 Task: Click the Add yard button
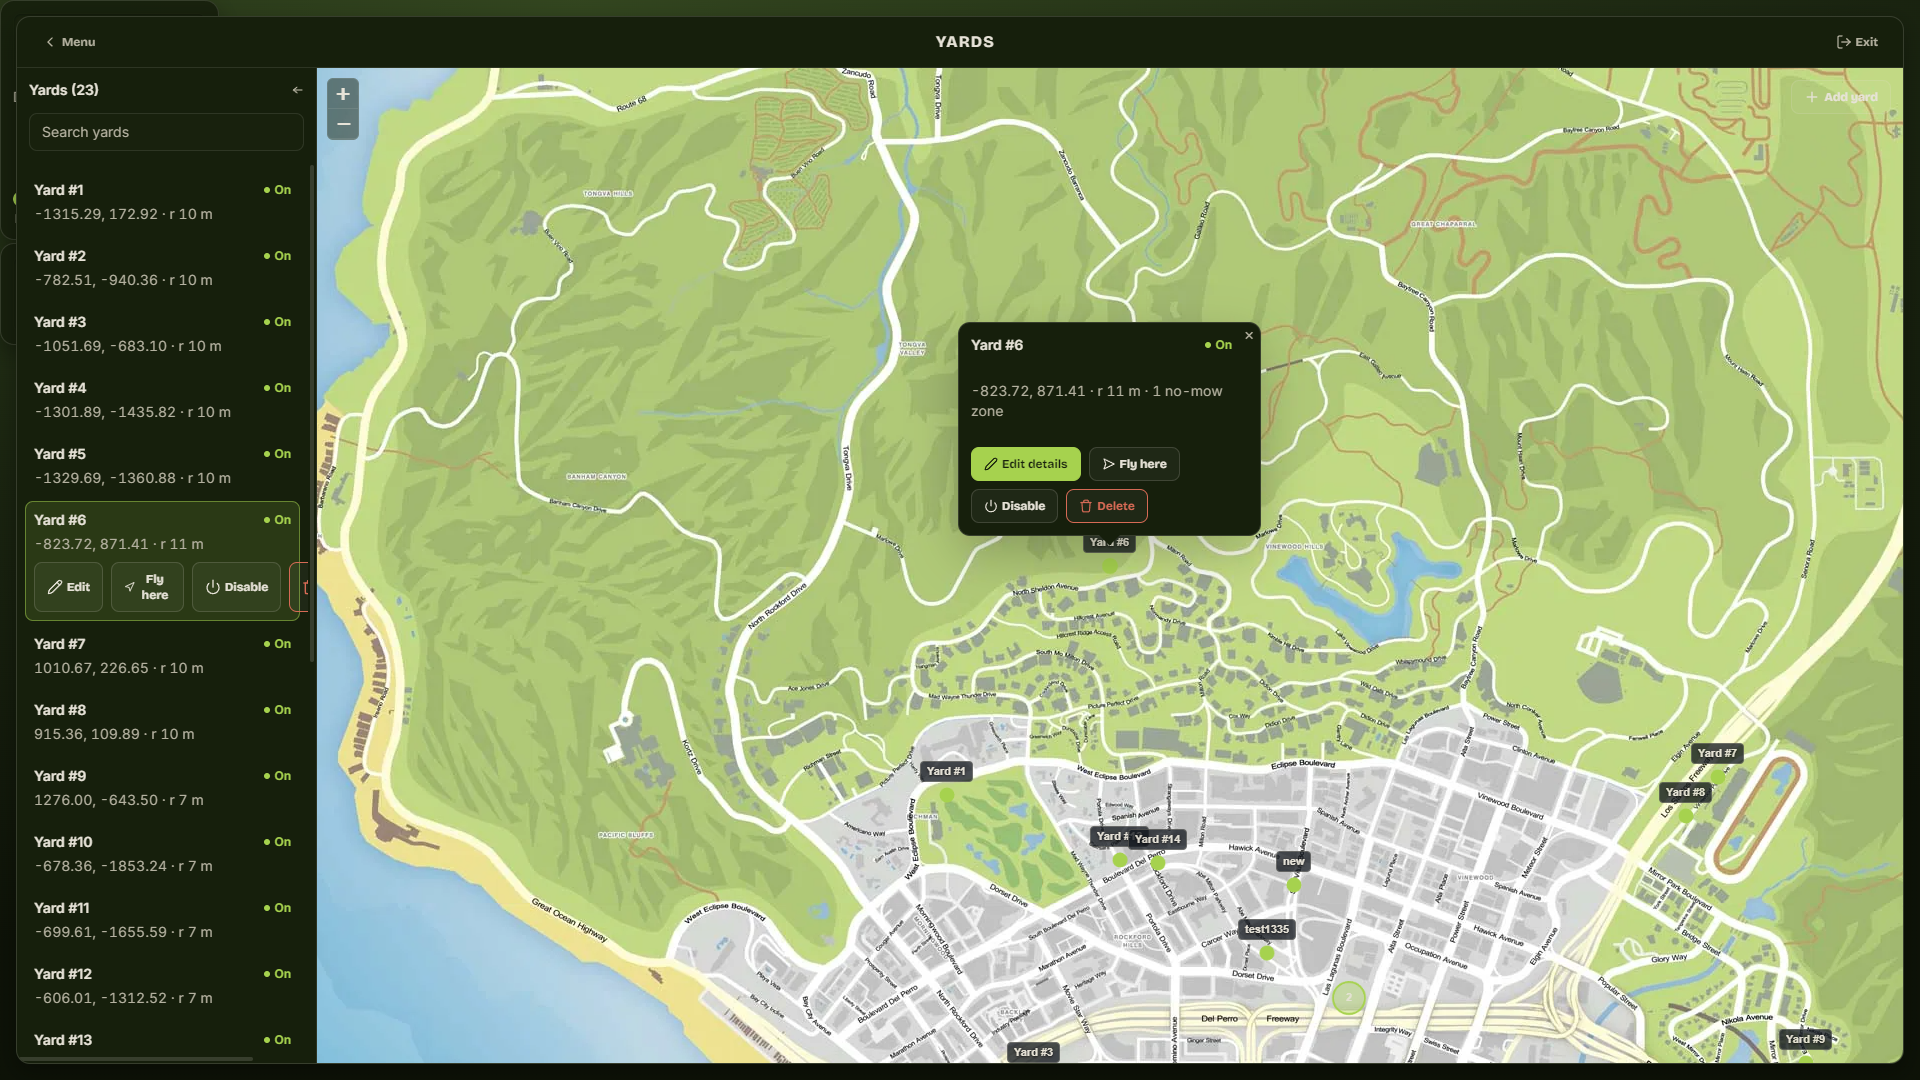(1841, 97)
